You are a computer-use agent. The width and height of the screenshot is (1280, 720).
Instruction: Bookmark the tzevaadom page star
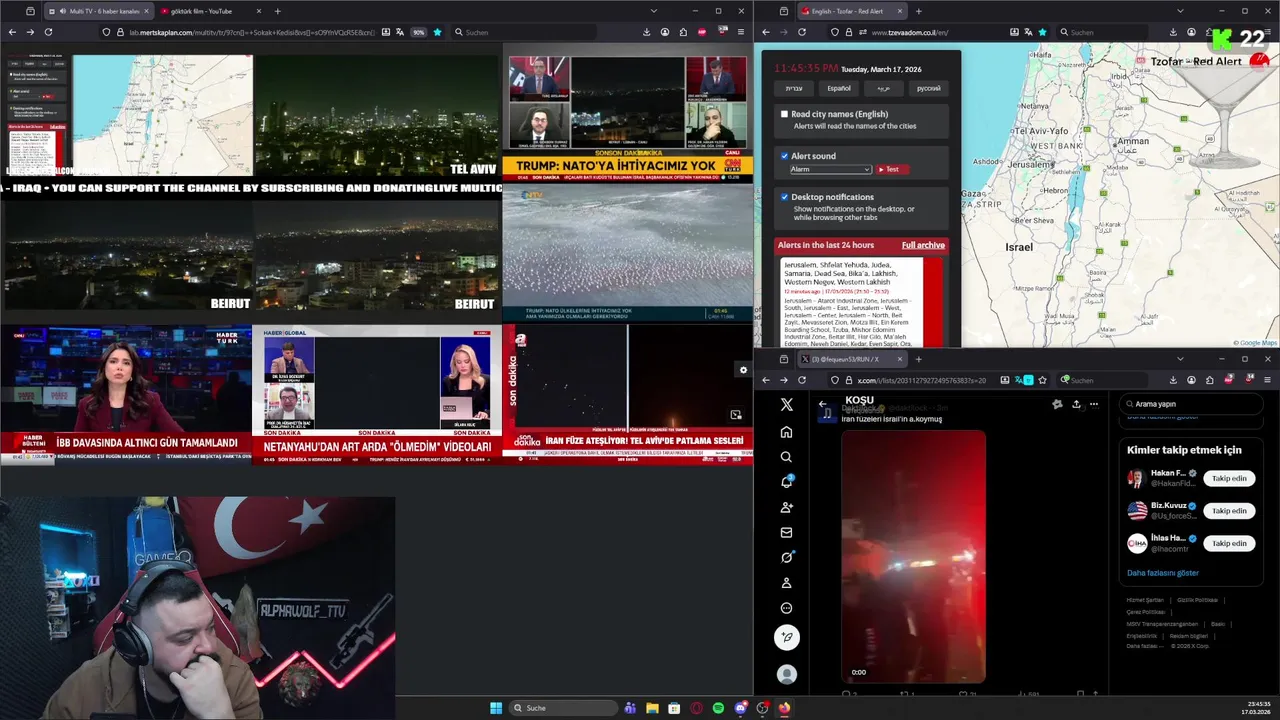click(1042, 32)
